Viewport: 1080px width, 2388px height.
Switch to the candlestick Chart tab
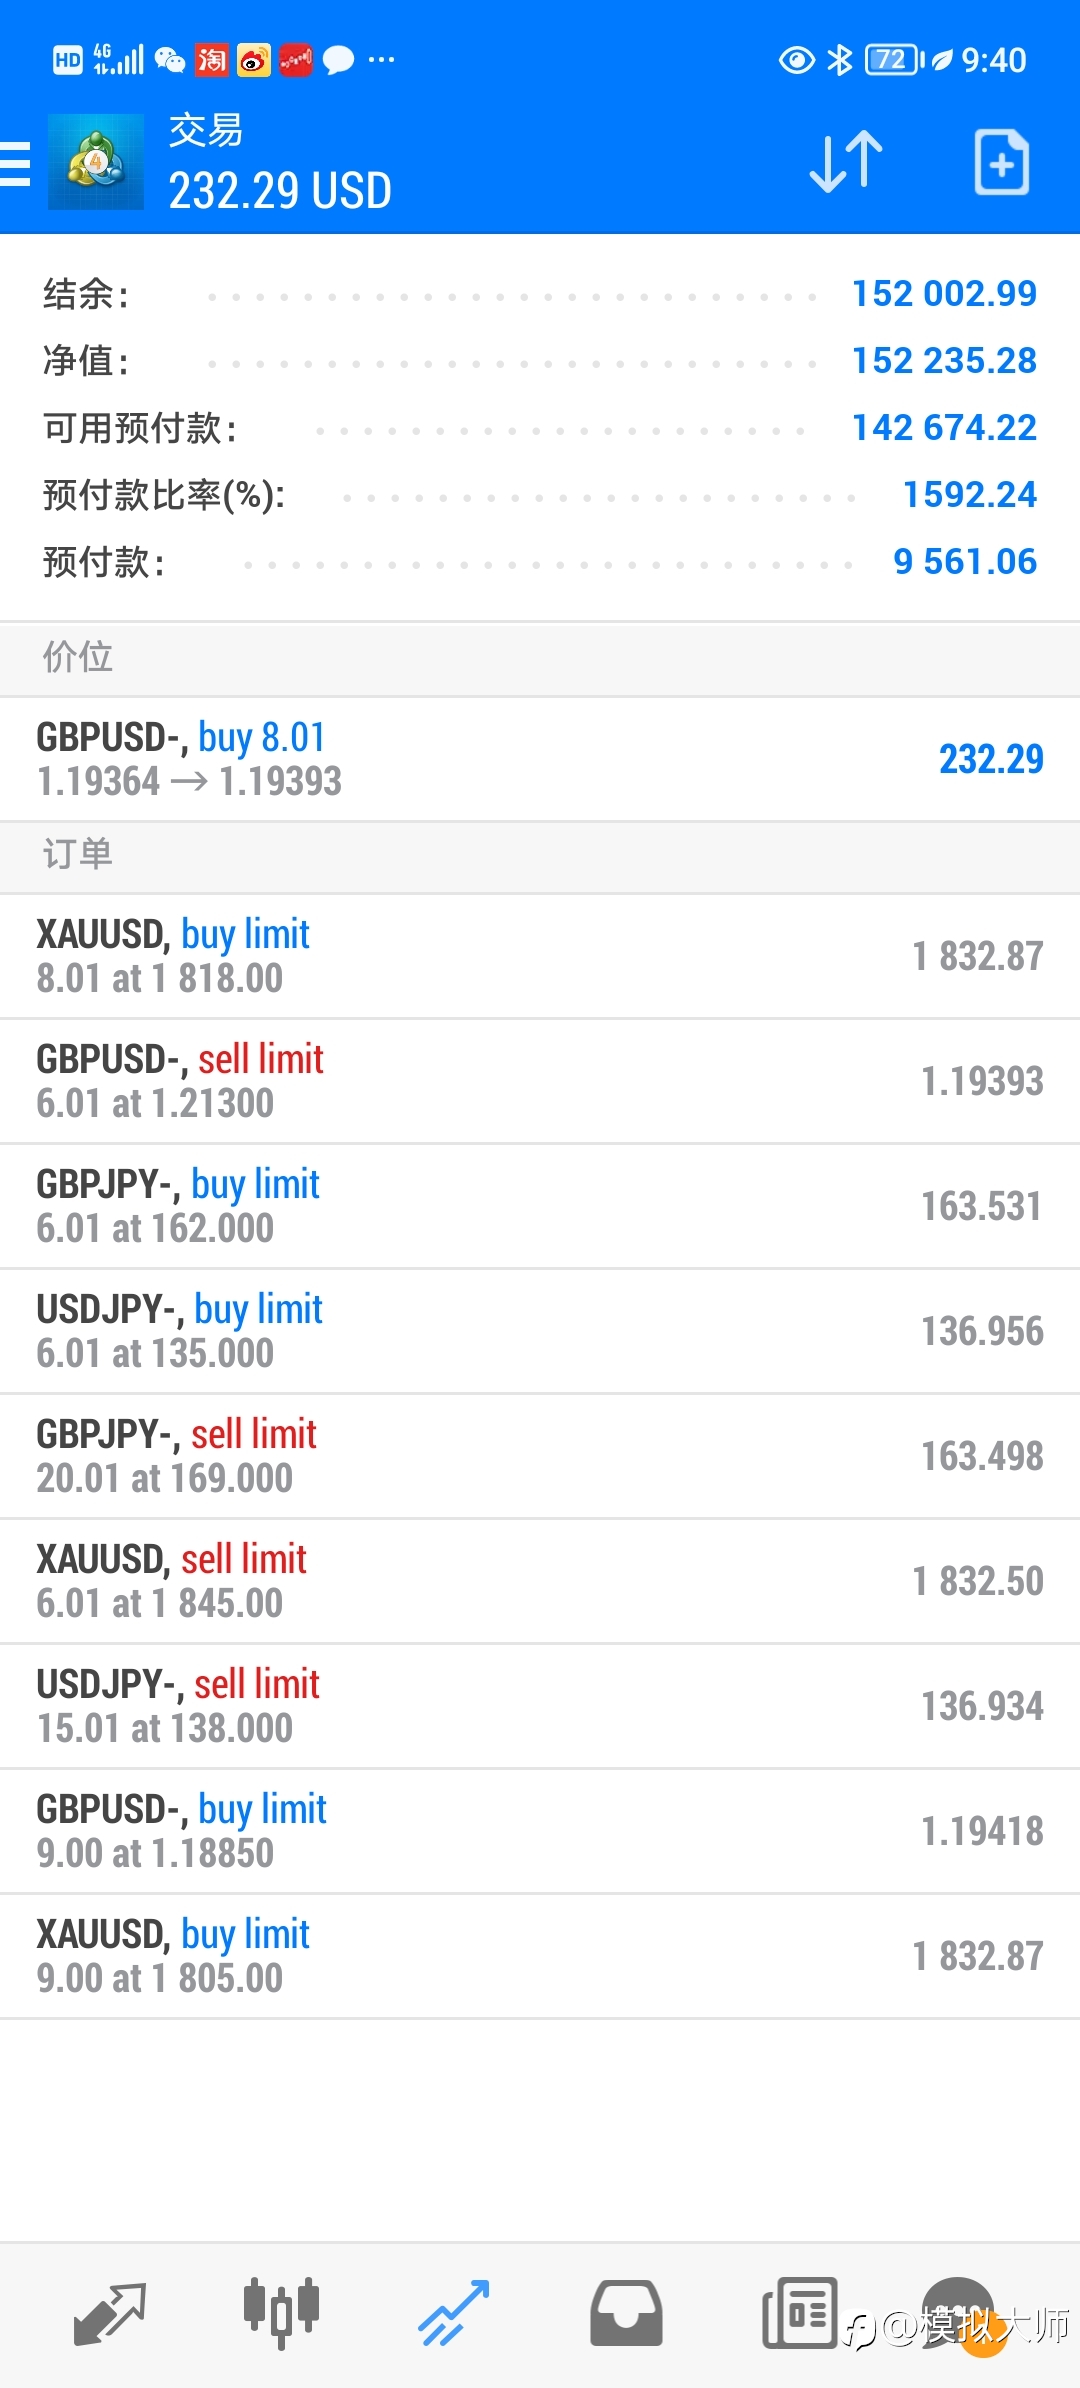[x=281, y=2313]
